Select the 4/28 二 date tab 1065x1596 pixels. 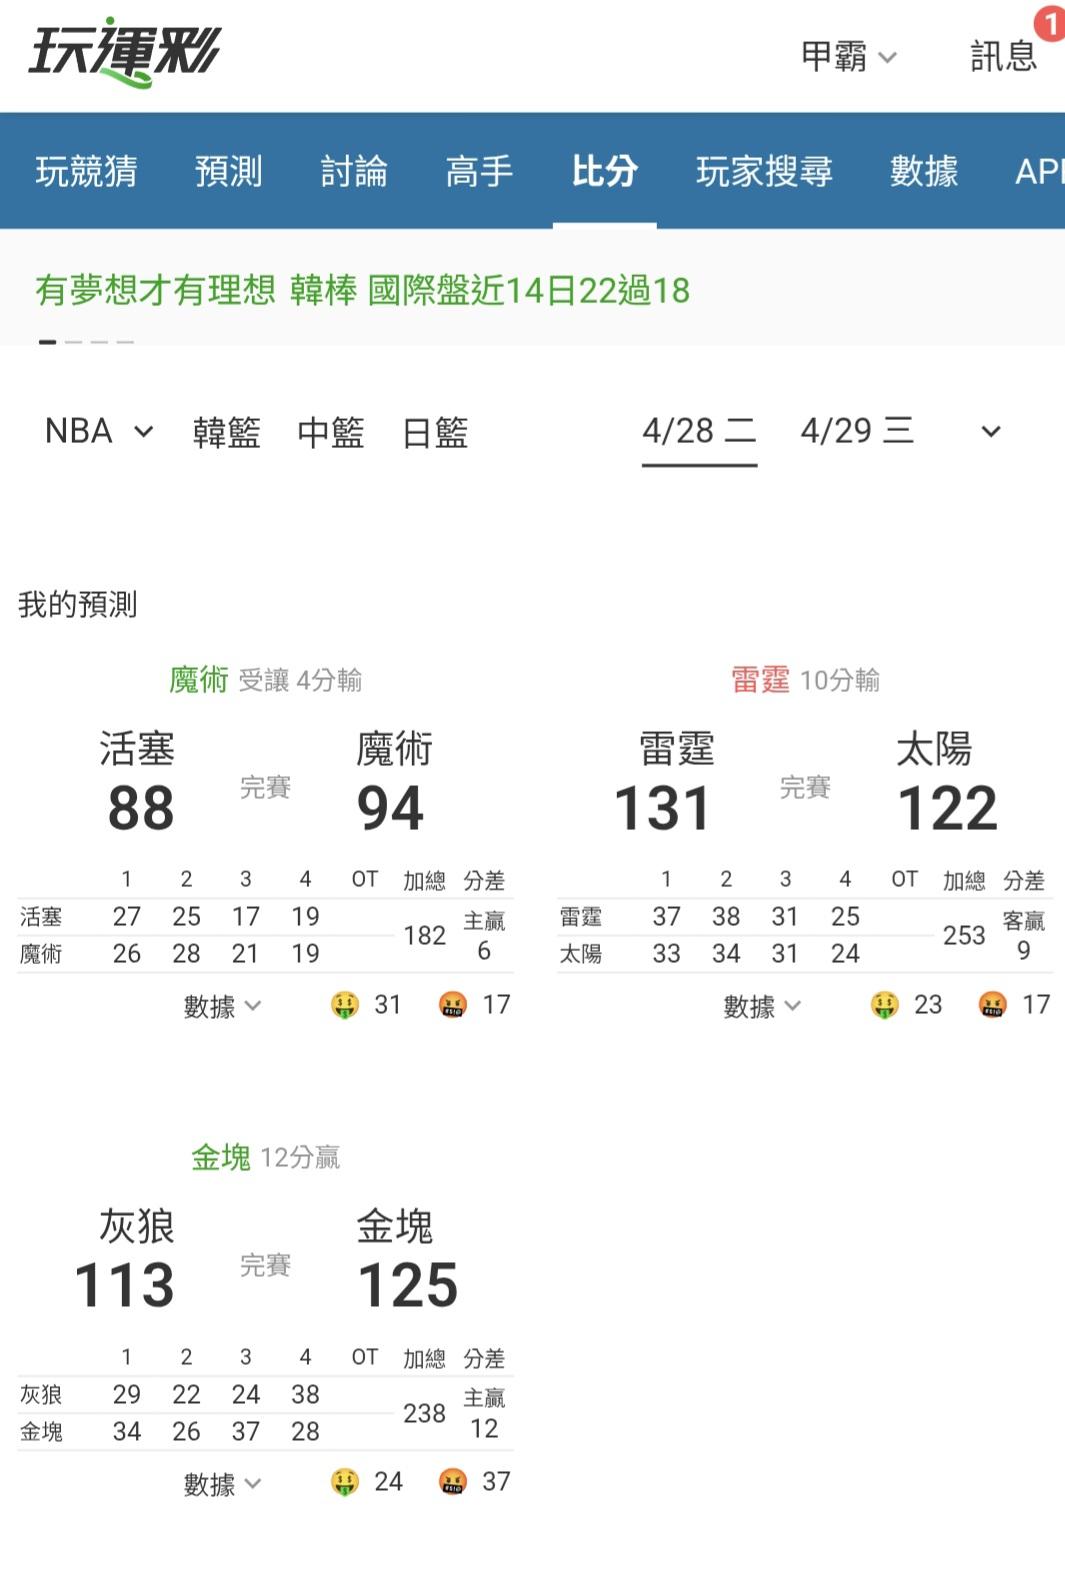pos(699,431)
